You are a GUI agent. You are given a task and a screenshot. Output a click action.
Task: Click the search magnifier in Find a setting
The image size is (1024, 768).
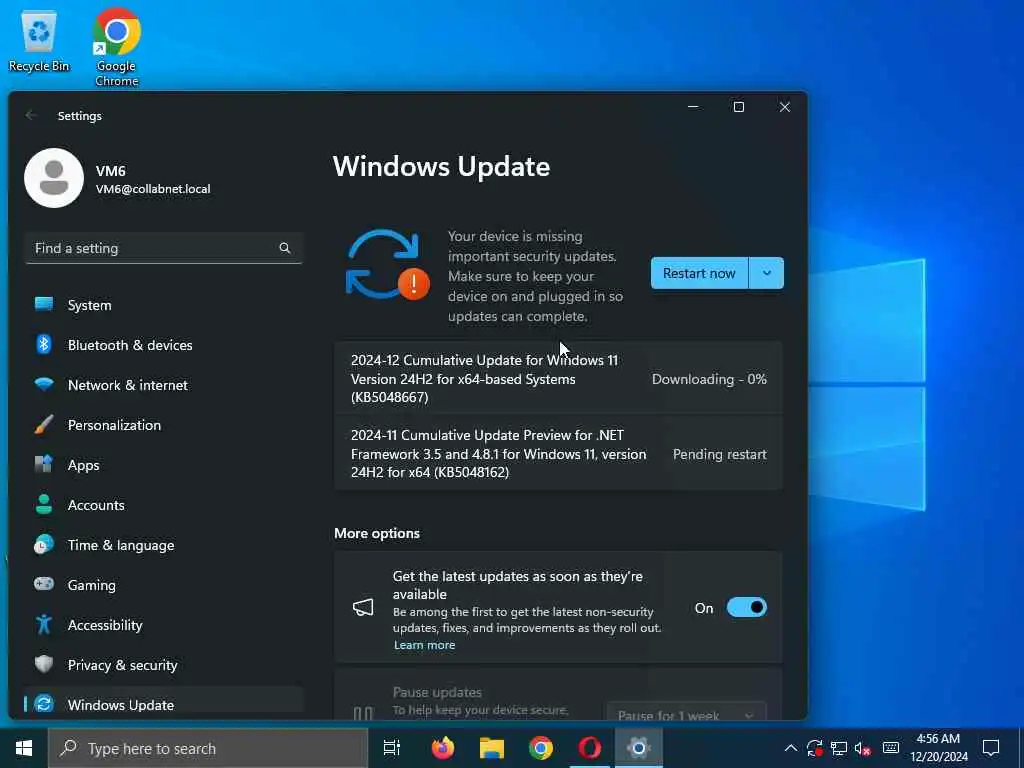pos(285,248)
